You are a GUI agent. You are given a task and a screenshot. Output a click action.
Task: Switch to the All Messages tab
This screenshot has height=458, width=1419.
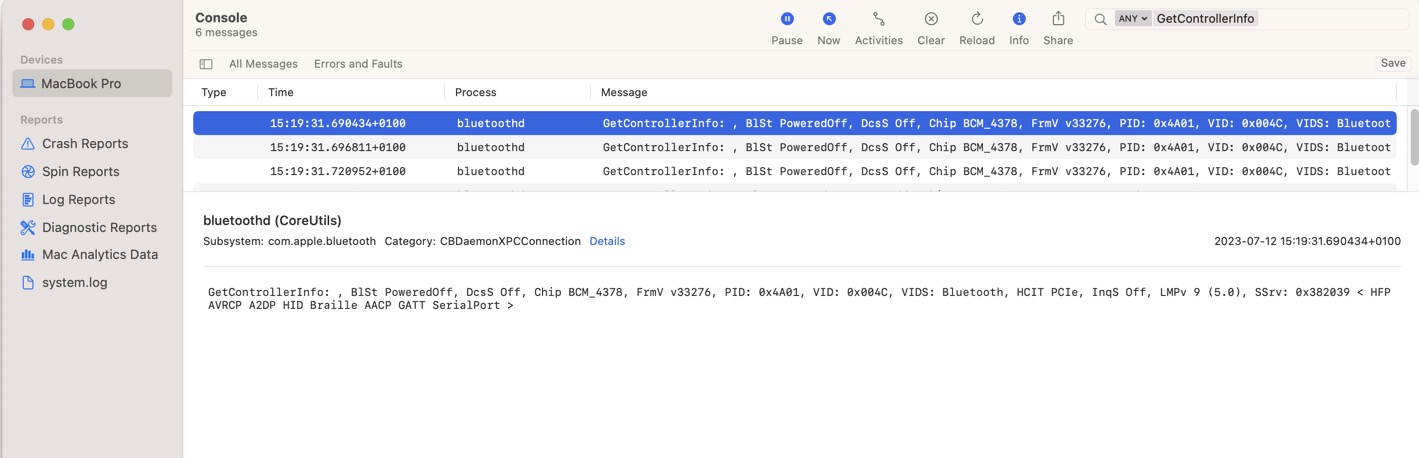tap(263, 64)
